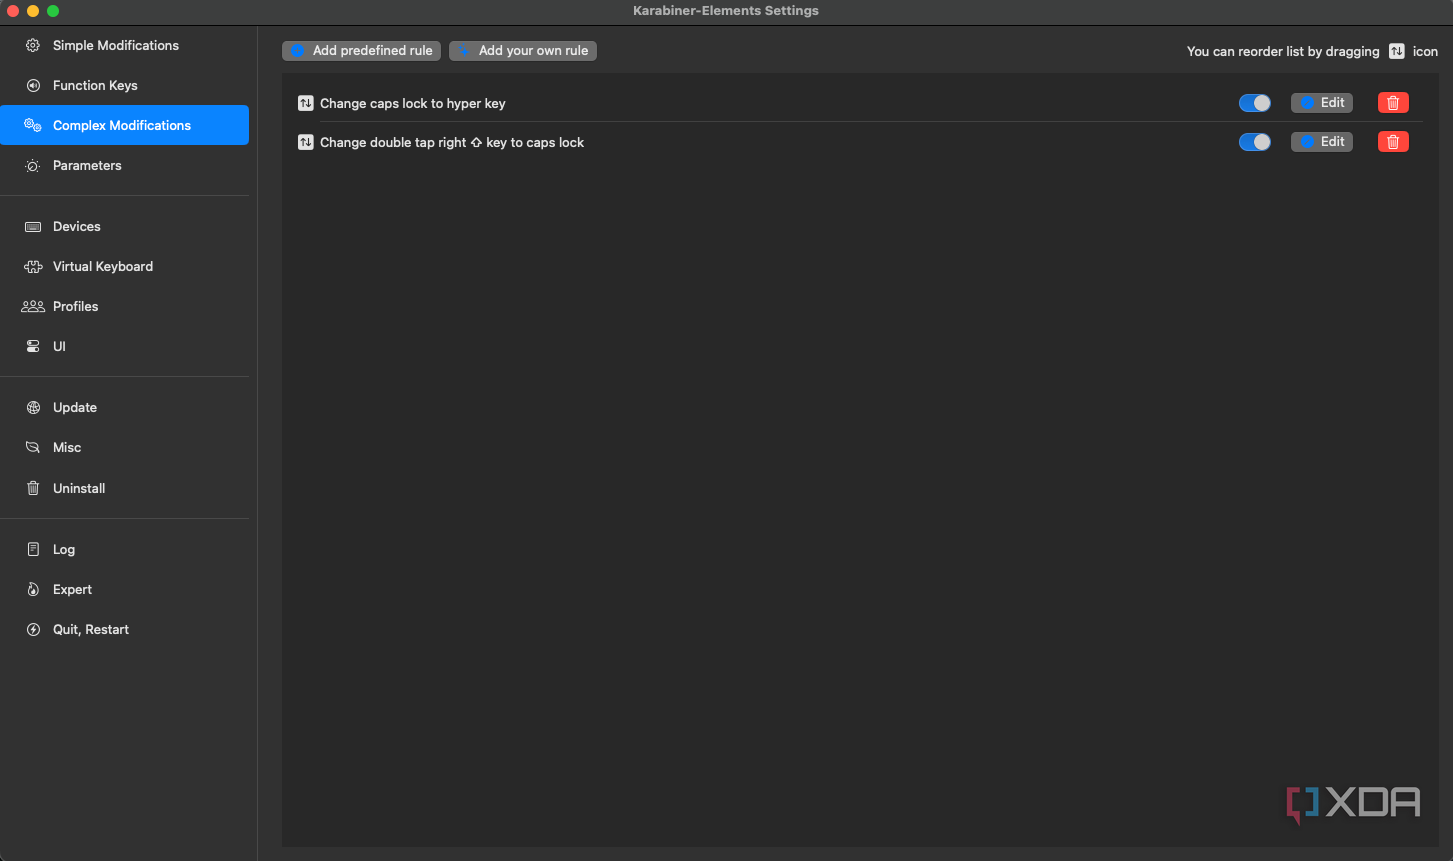Viewport: 1453px width, 861px height.
Task: Delete the caps lock to hyper key rule
Action: 1393,102
